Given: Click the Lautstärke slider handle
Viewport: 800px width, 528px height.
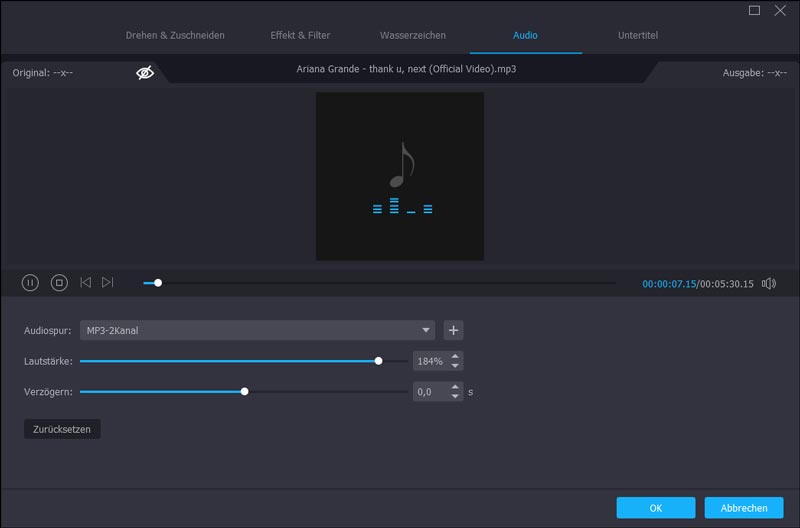Looking at the screenshot, I should (x=378, y=361).
